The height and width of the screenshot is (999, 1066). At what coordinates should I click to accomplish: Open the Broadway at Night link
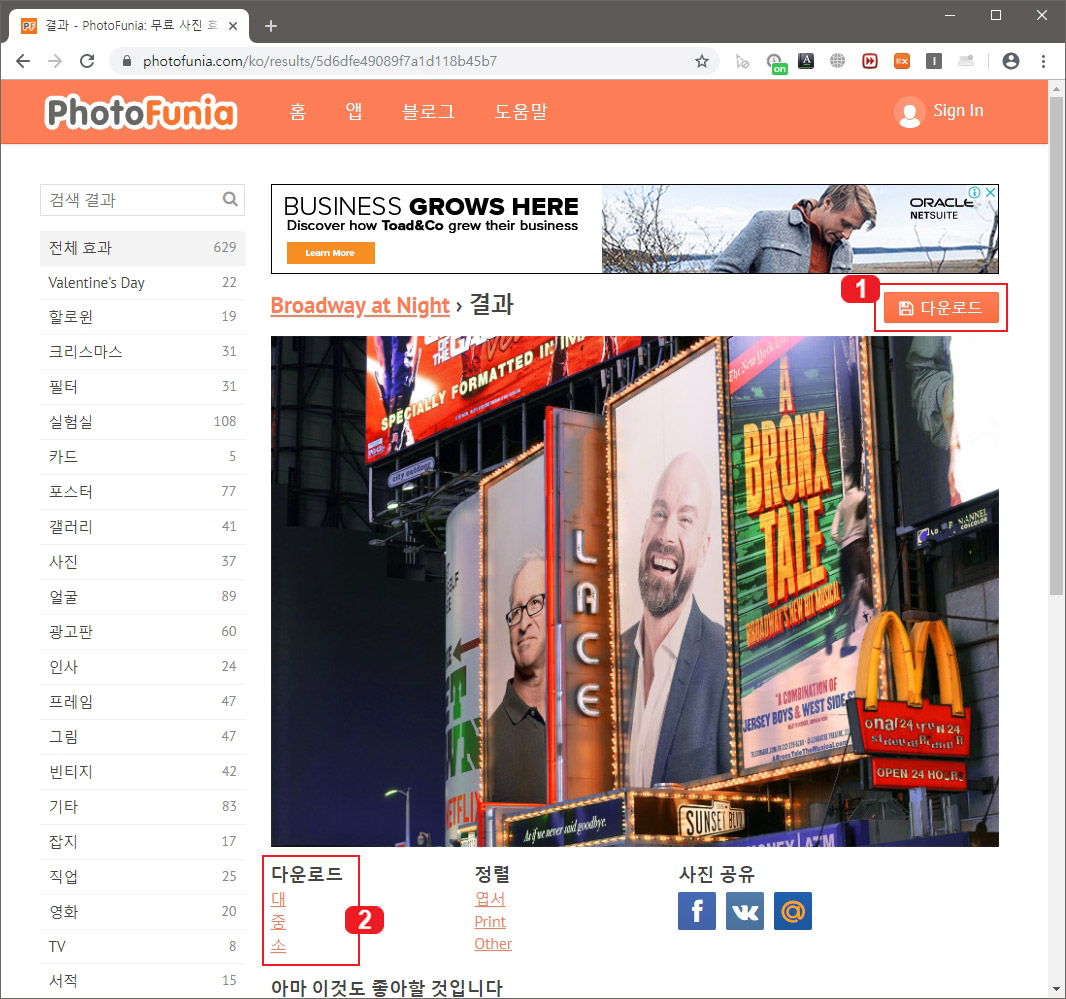click(360, 306)
